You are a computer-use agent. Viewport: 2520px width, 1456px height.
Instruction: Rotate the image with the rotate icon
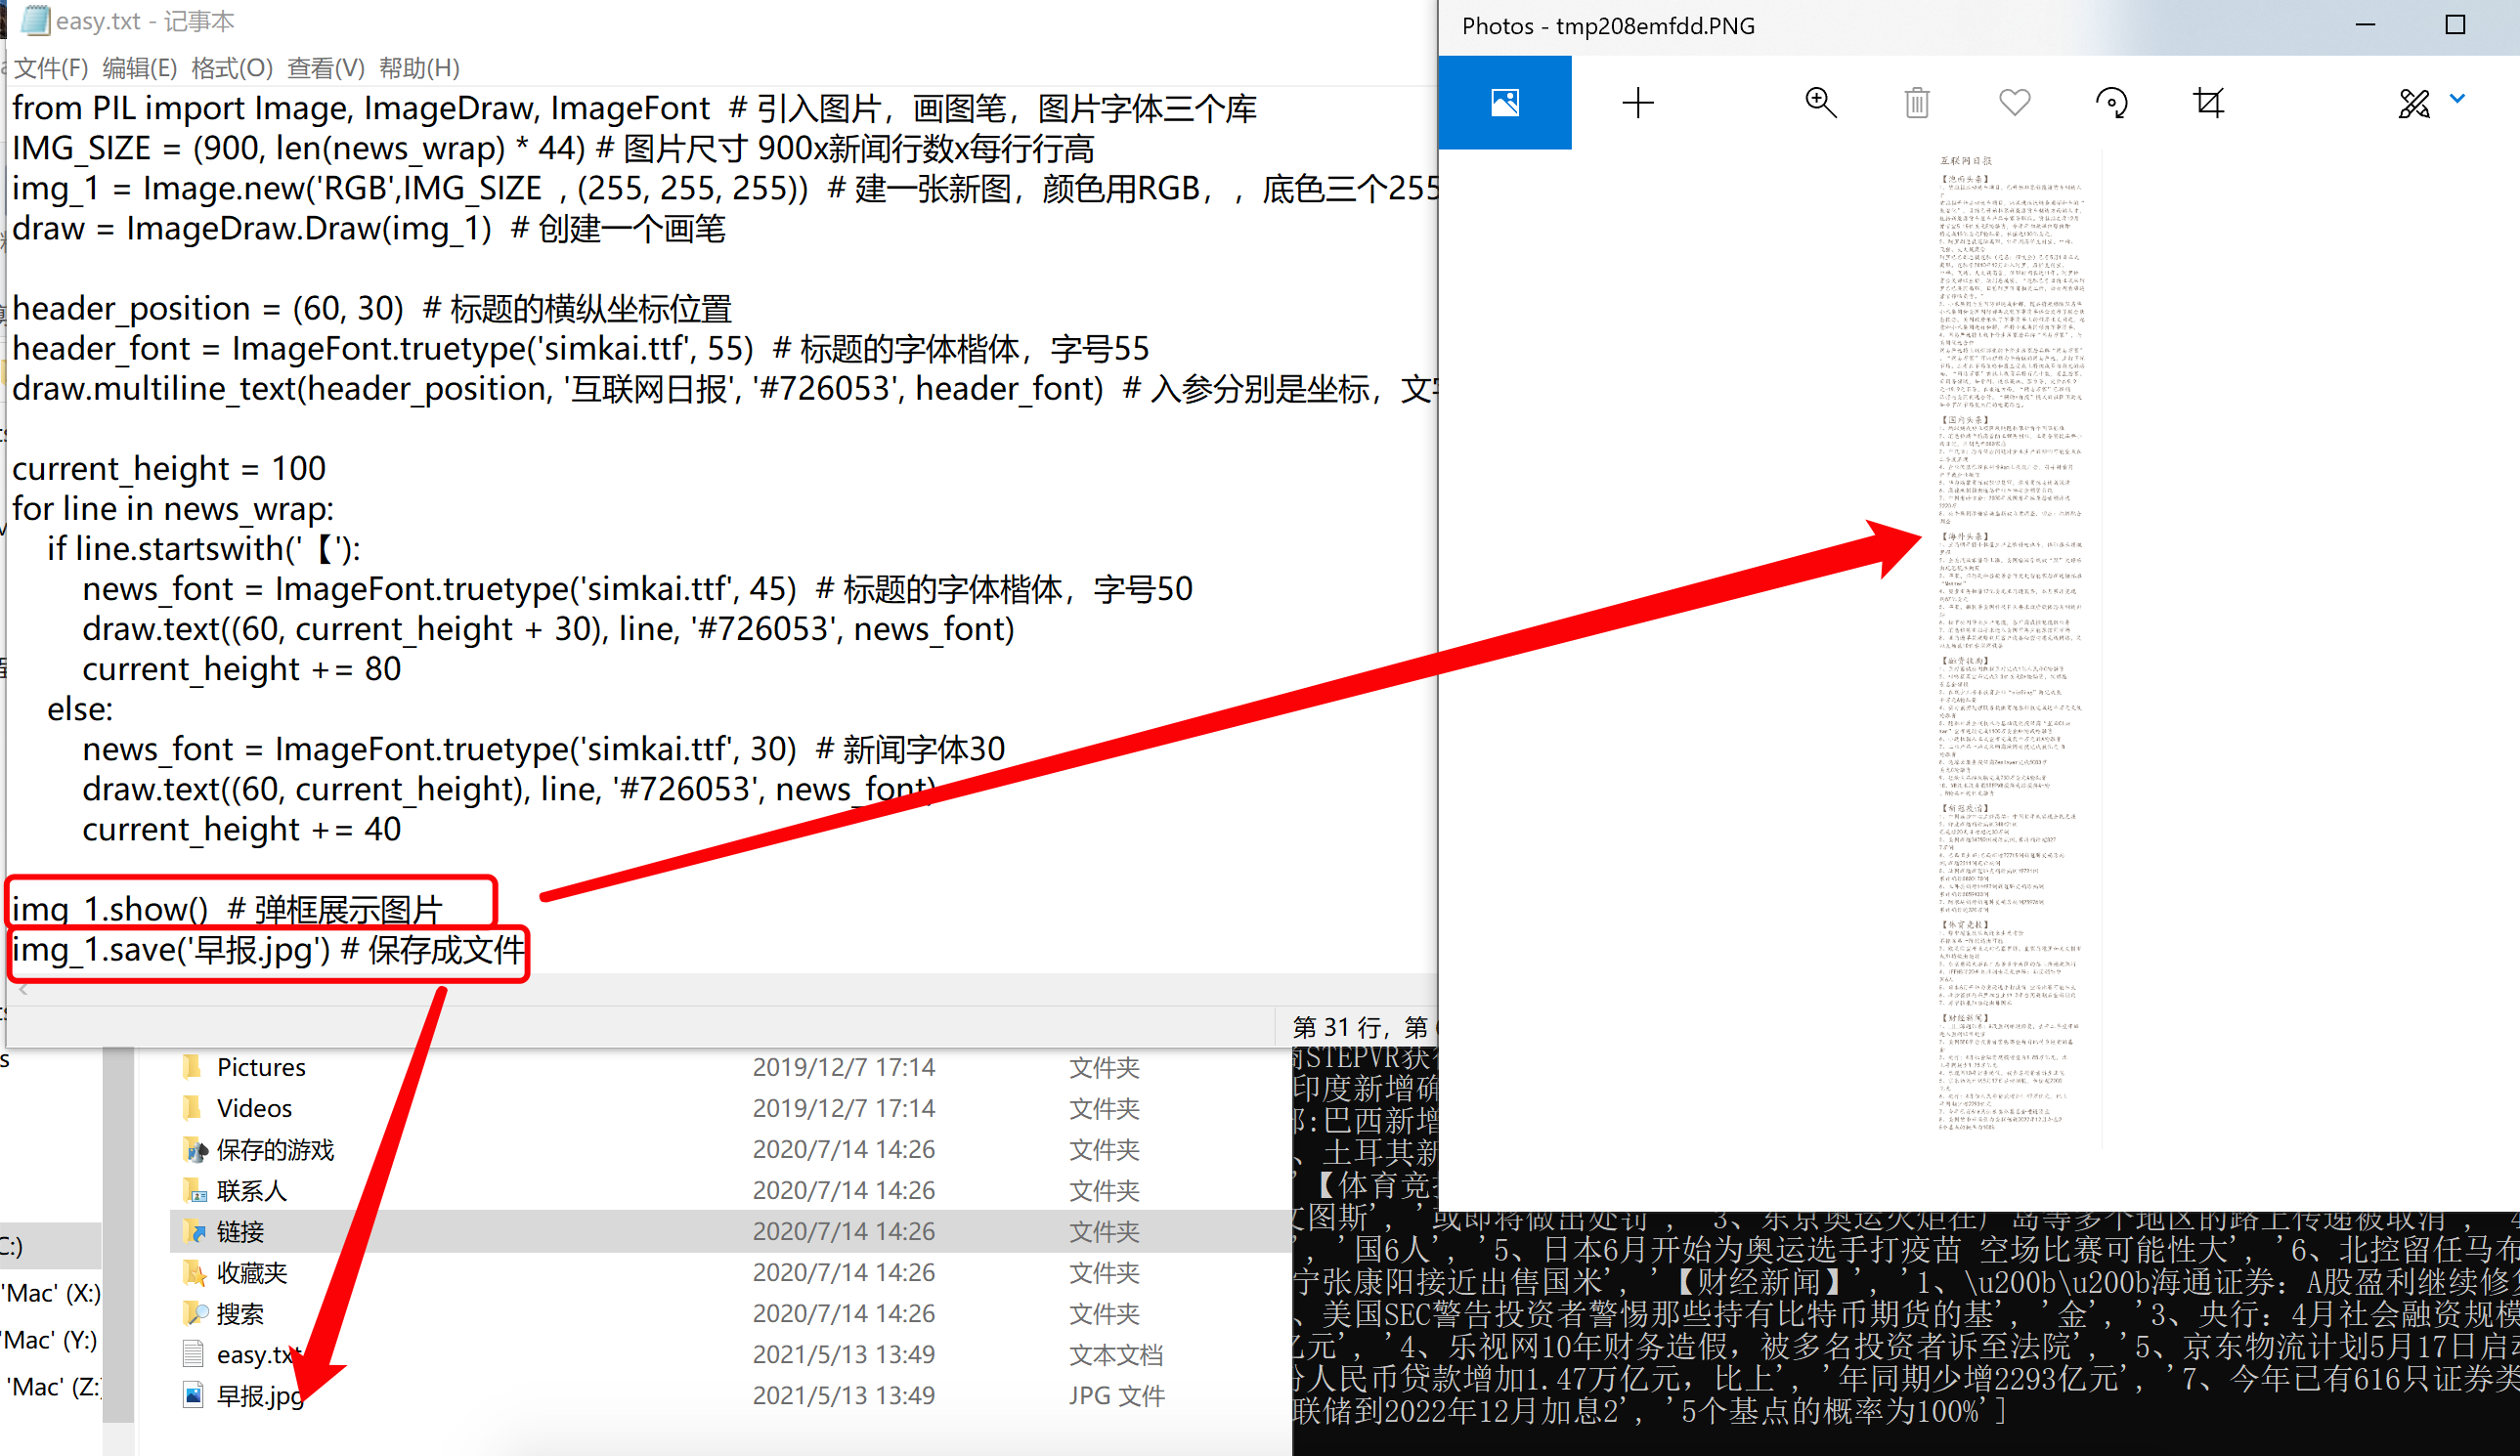click(x=2111, y=102)
